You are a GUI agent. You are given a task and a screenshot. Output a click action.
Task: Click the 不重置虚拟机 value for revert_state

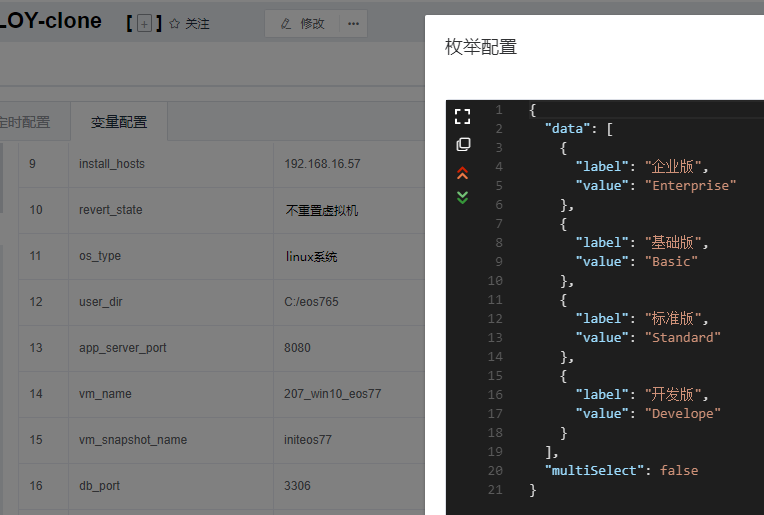321,210
